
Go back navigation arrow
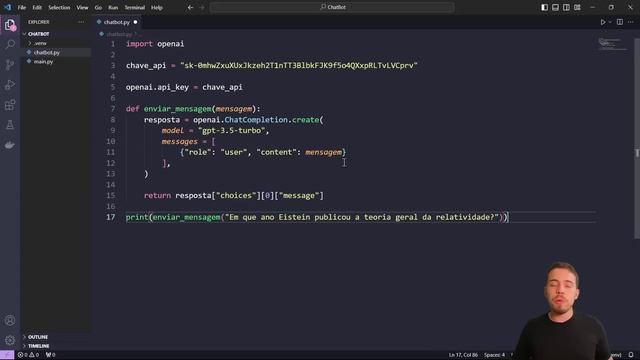pyautogui.click(x=190, y=7)
